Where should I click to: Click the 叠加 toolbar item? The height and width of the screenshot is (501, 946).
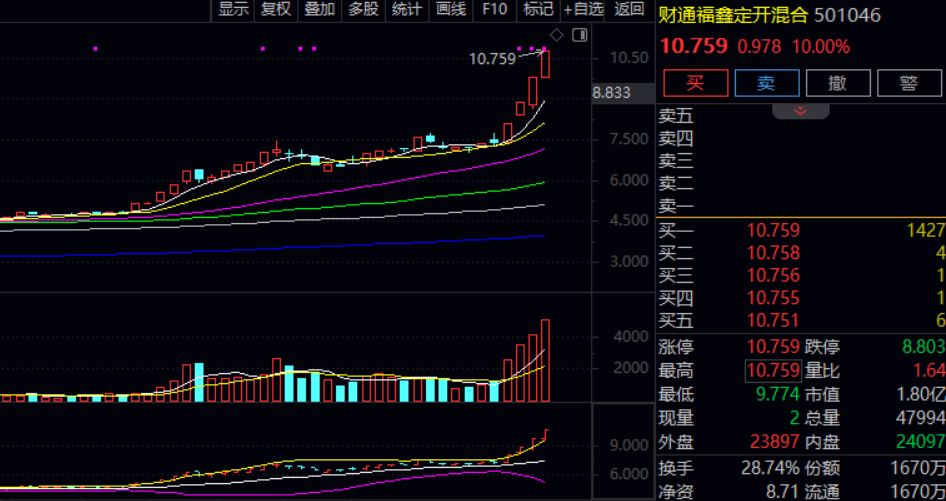coord(320,9)
